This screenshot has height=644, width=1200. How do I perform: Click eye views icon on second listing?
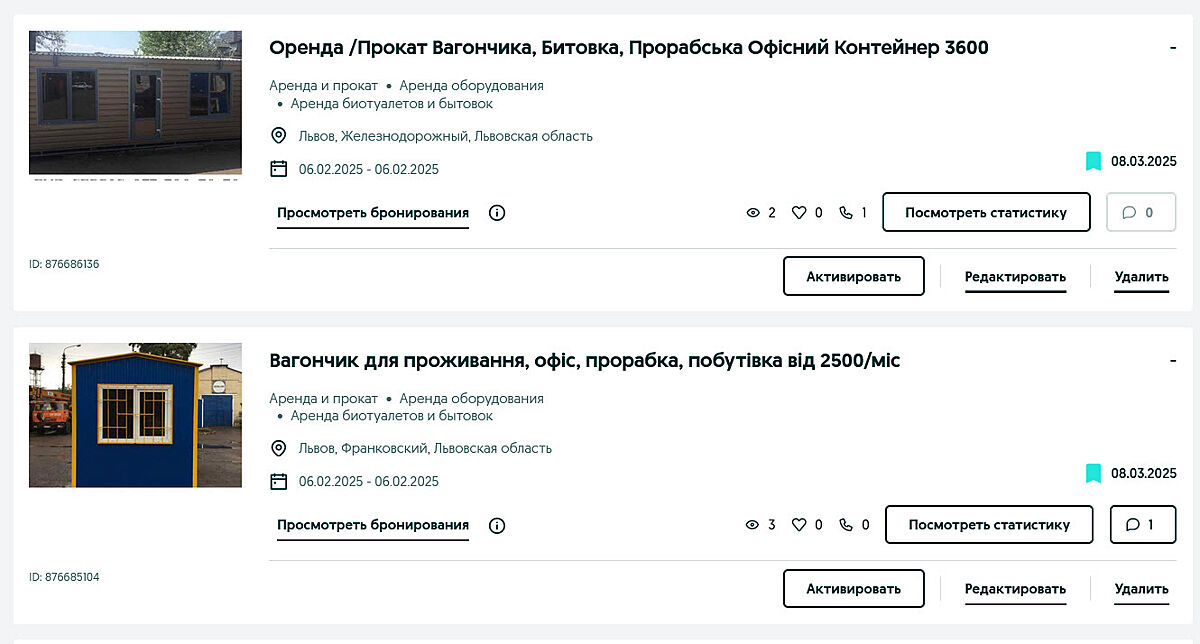(x=753, y=525)
